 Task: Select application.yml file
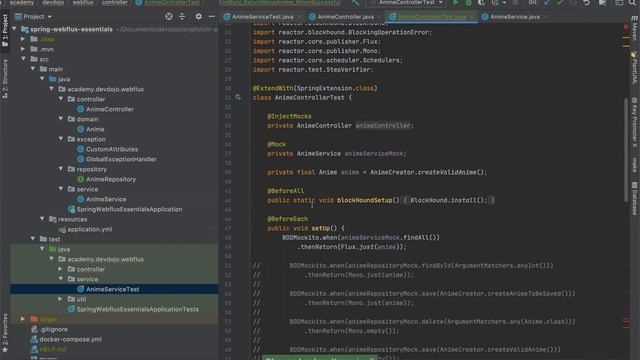click(85, 229)
